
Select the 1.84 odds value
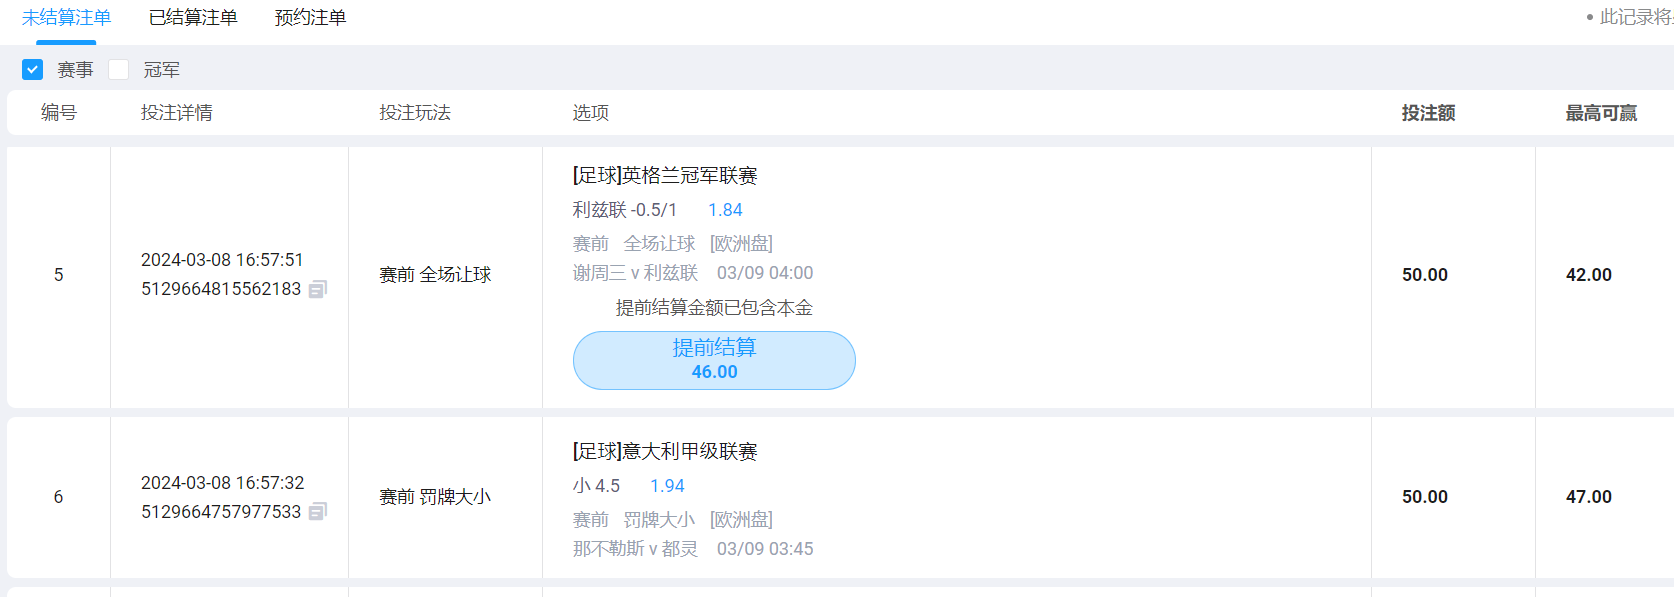point(725,210)
